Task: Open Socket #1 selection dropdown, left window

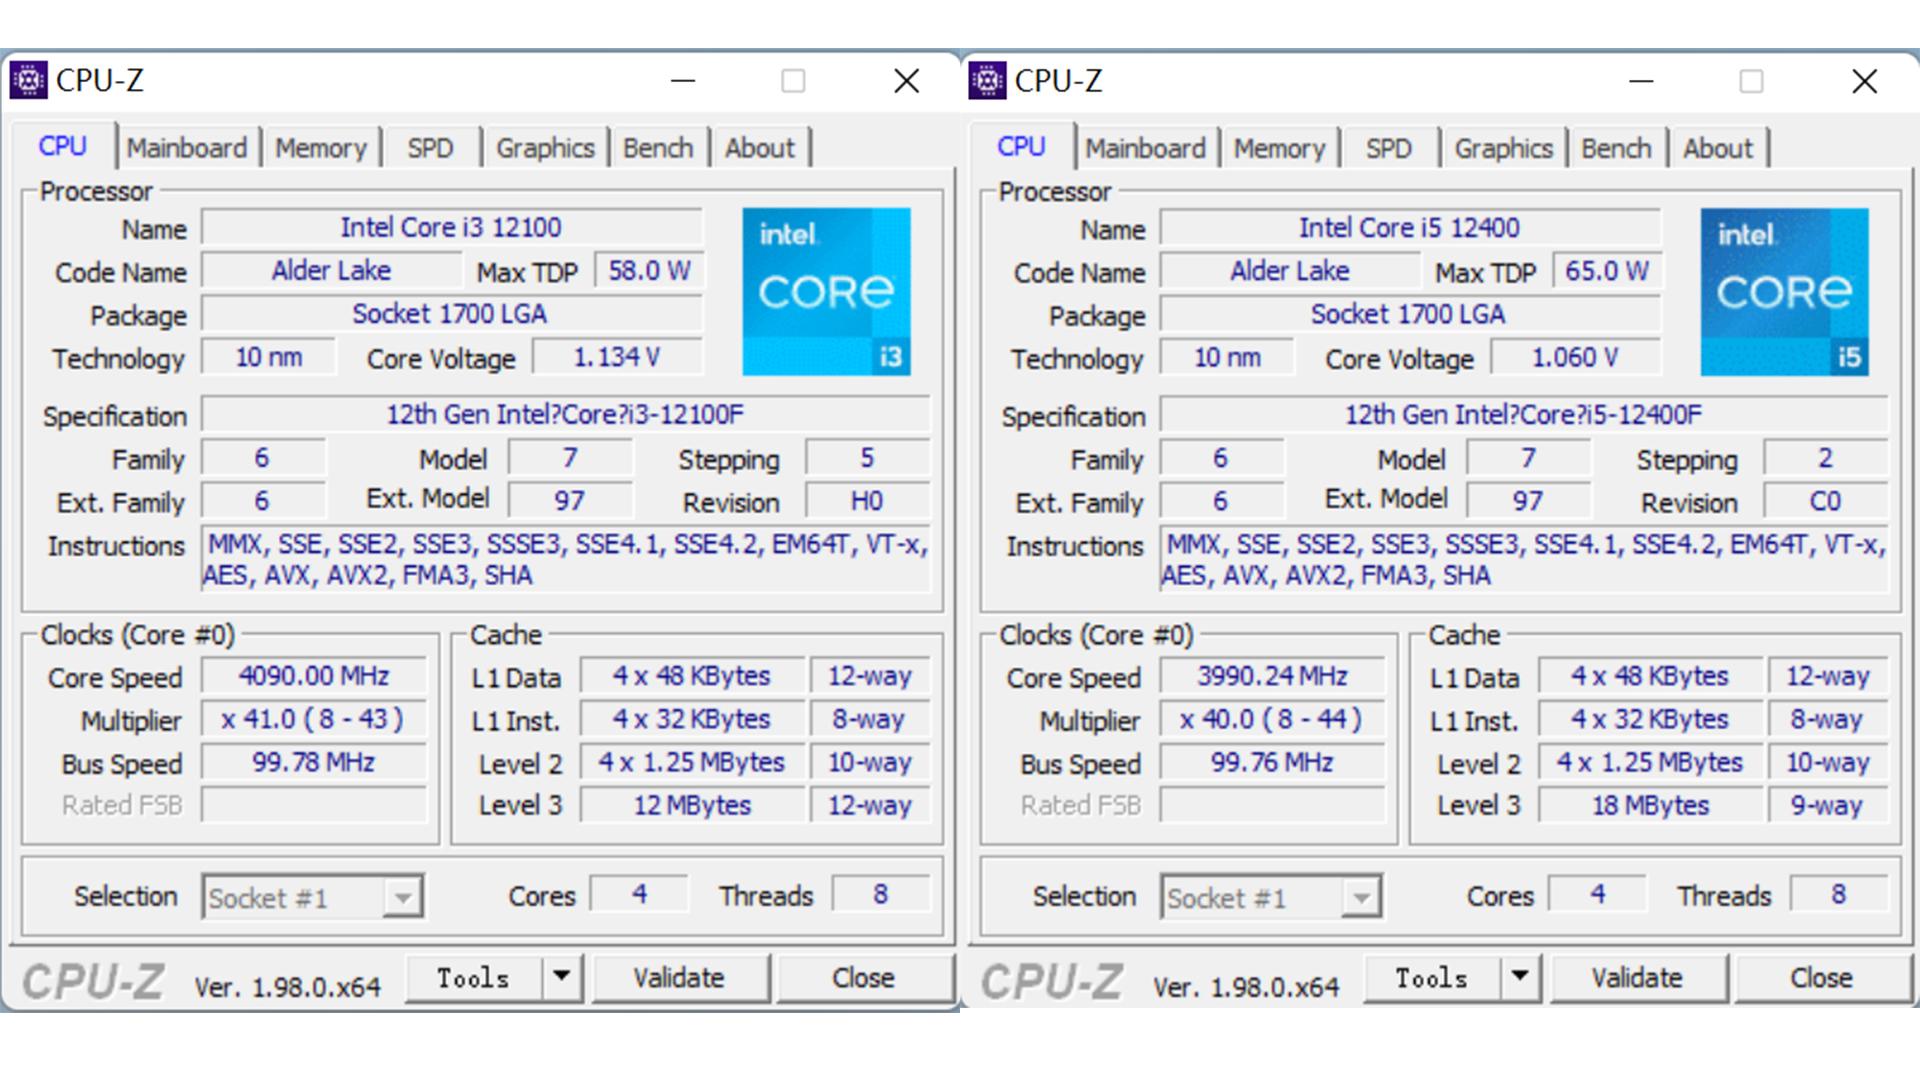Action: coord(402,898)
